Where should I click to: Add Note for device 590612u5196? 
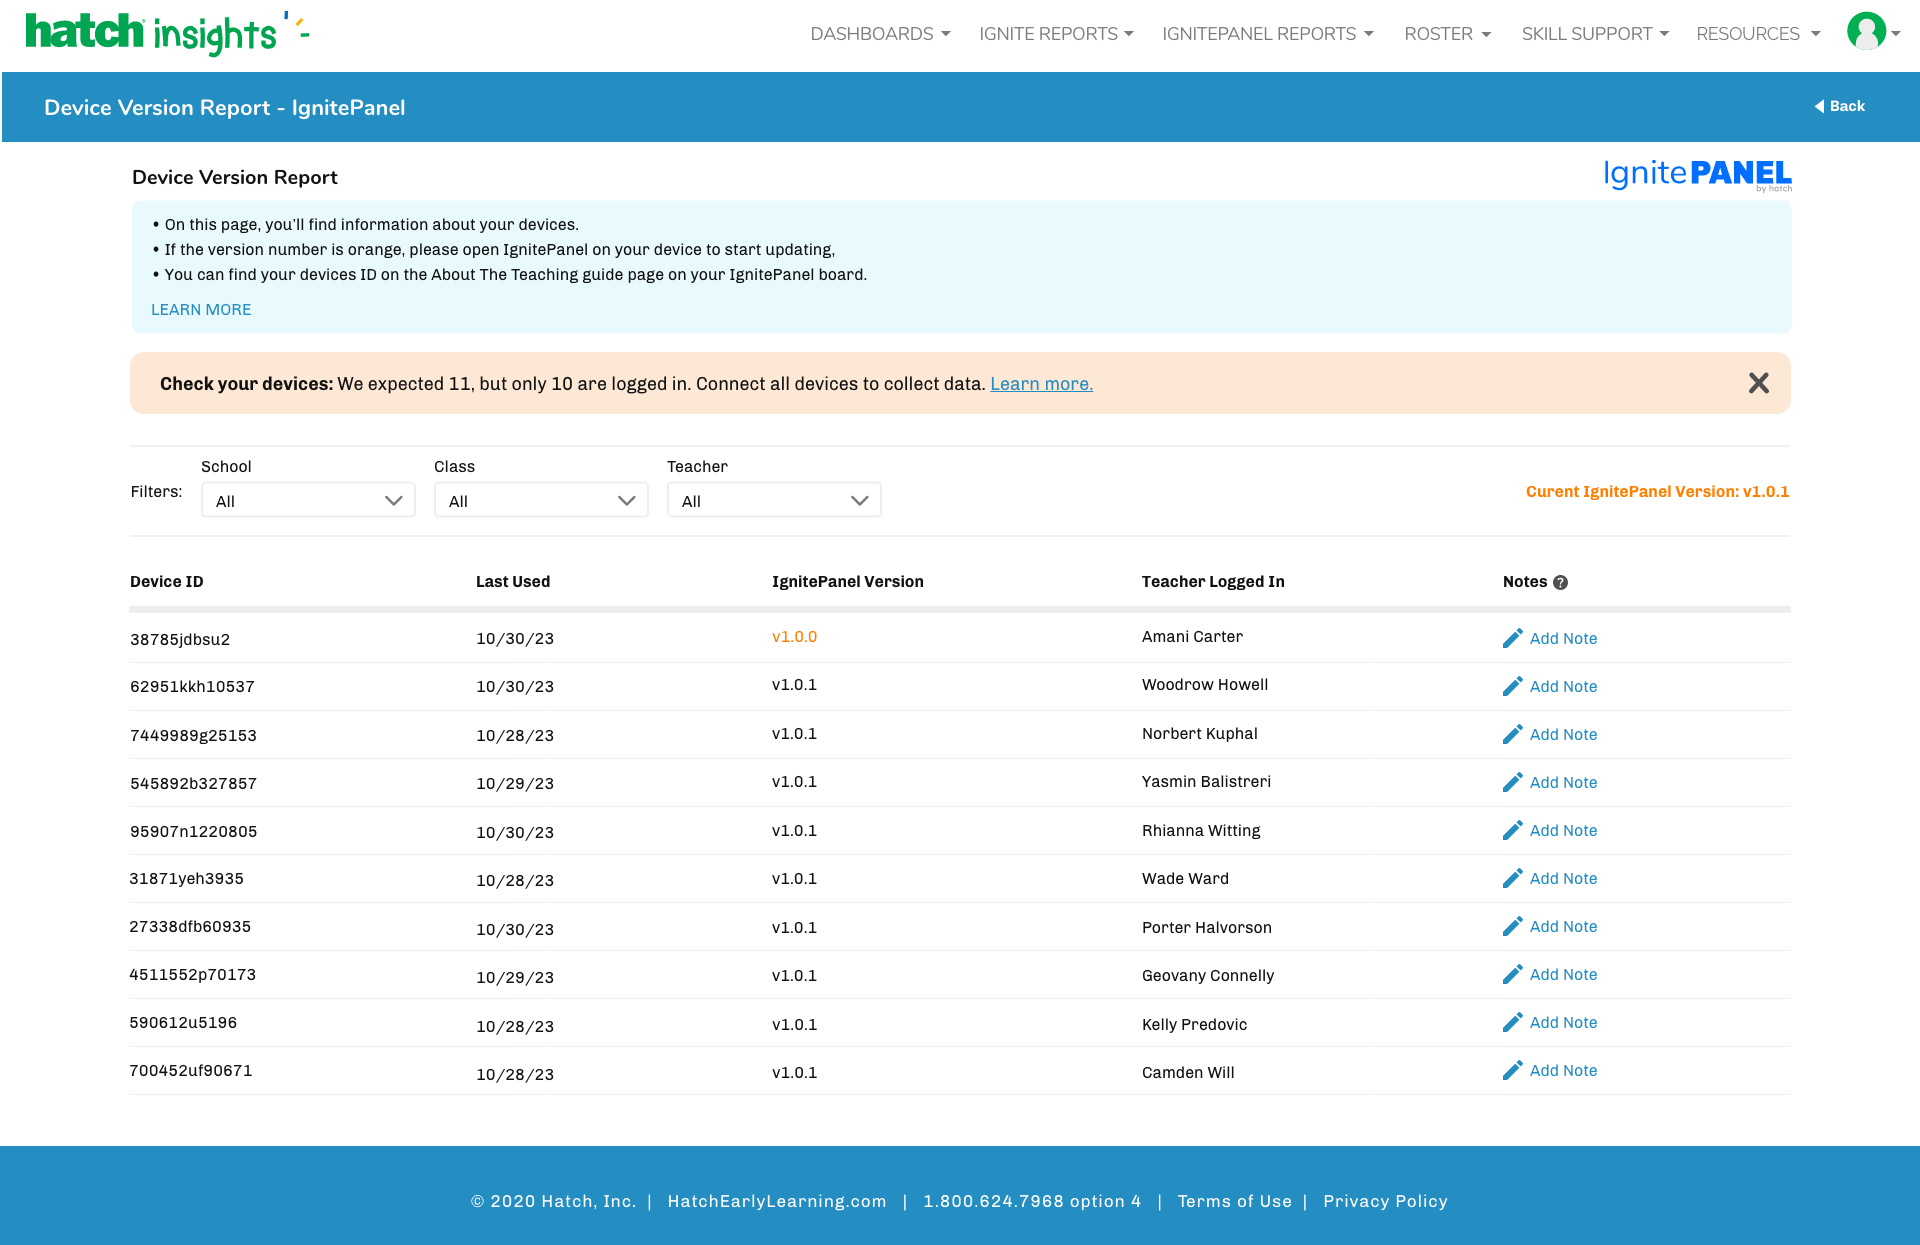pos(1563,1022)
